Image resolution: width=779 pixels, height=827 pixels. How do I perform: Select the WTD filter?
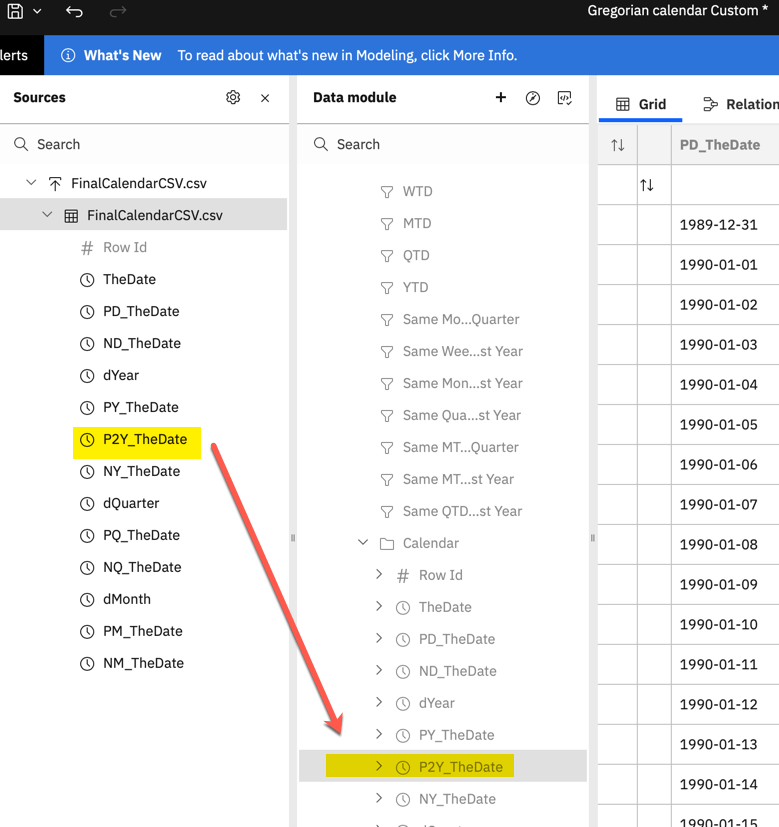417,191
